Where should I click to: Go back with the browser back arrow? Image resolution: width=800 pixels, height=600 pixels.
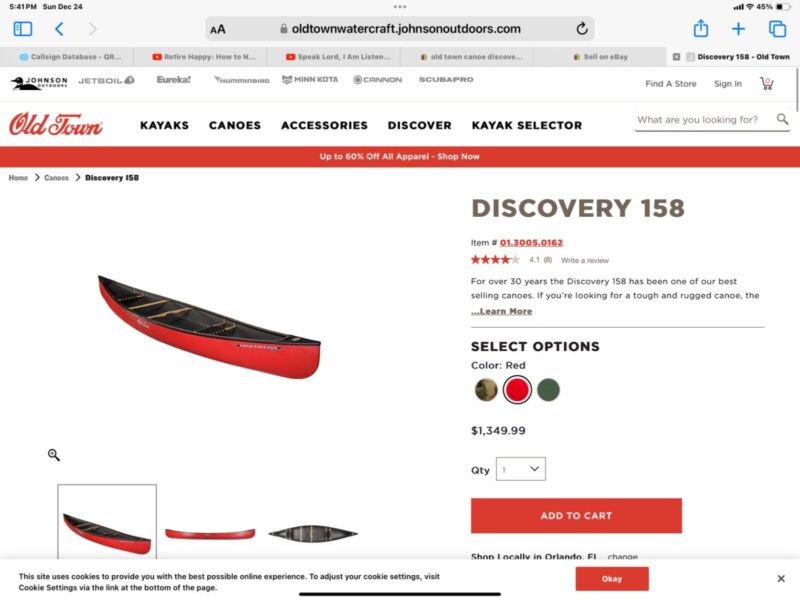[59, 29]
